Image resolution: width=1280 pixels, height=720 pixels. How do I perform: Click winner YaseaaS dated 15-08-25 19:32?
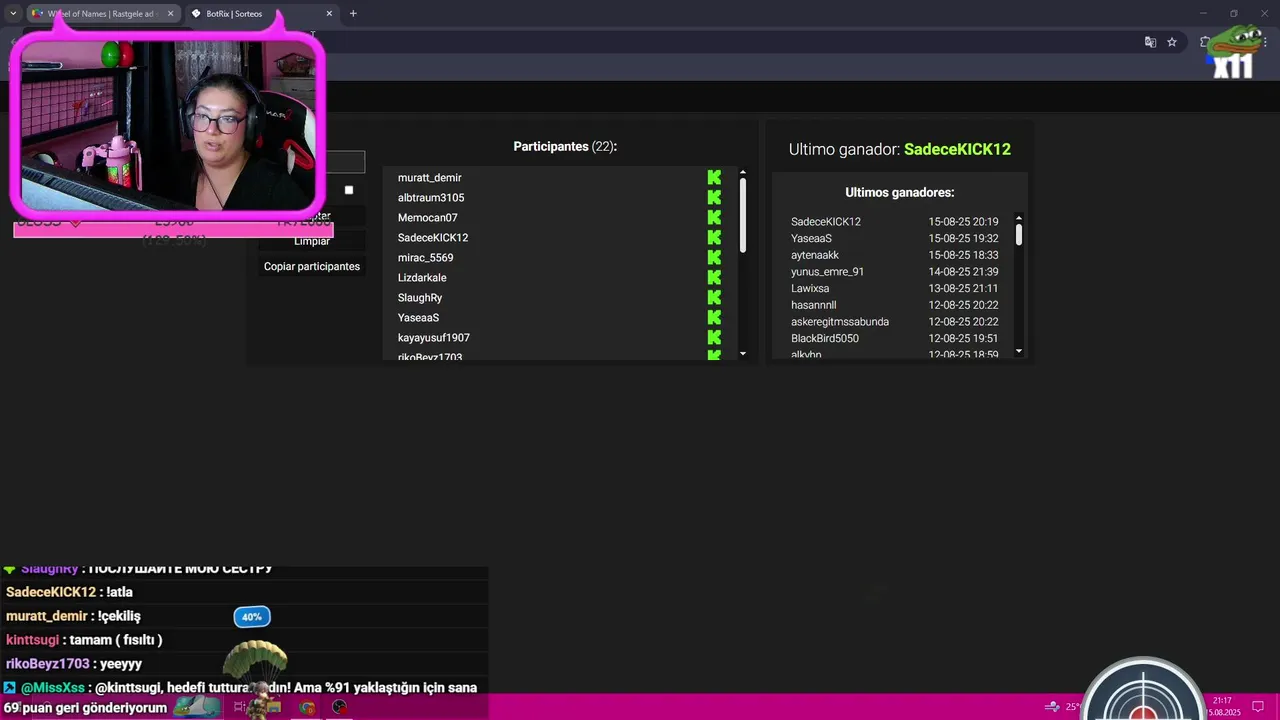[811, 239]
